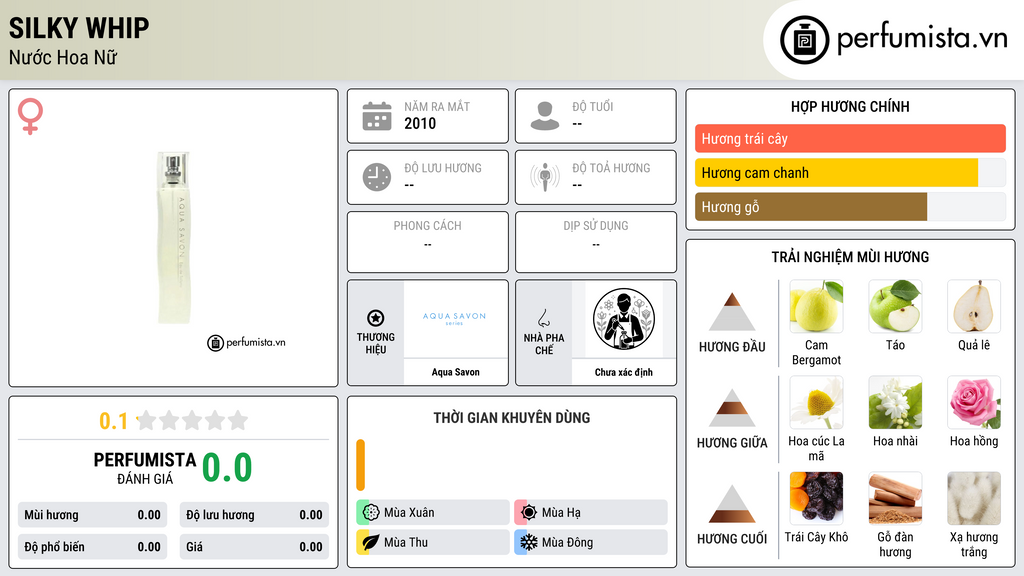The width and height of the screenshot is (1024, 576).
Task: Click the Độ phổ biến score row
Action: point(92,547)
